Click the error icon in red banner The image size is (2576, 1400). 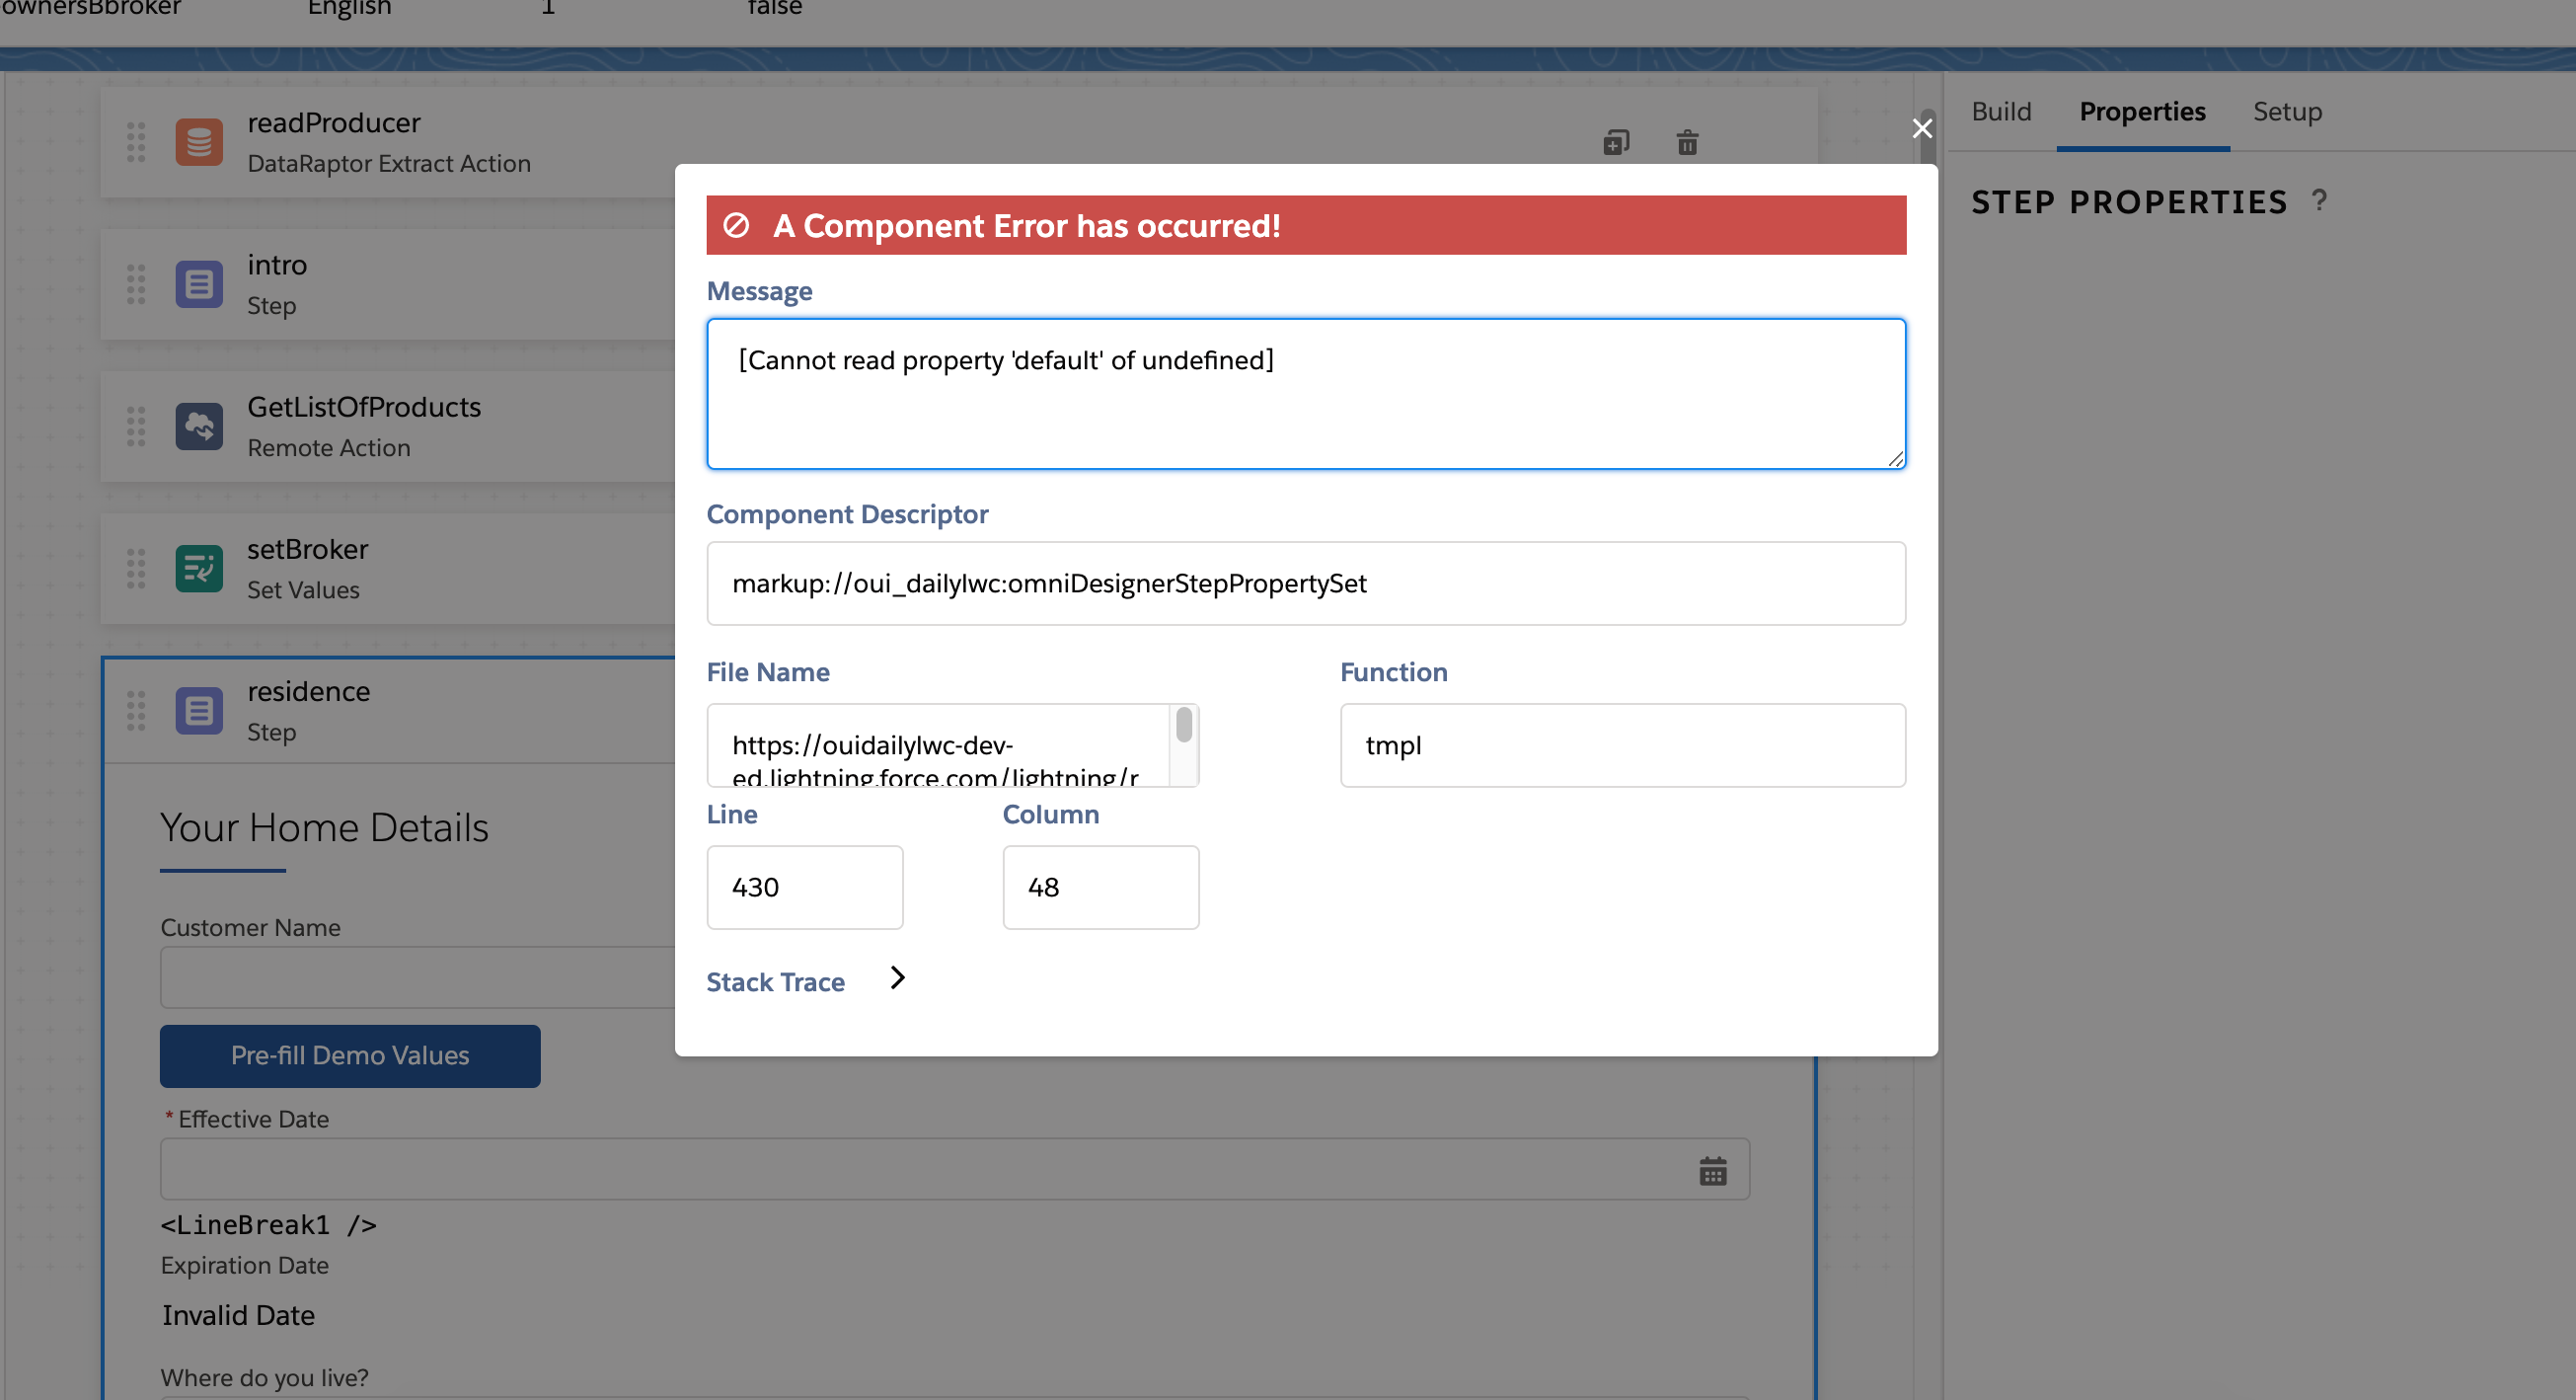(x=736, y=225)
